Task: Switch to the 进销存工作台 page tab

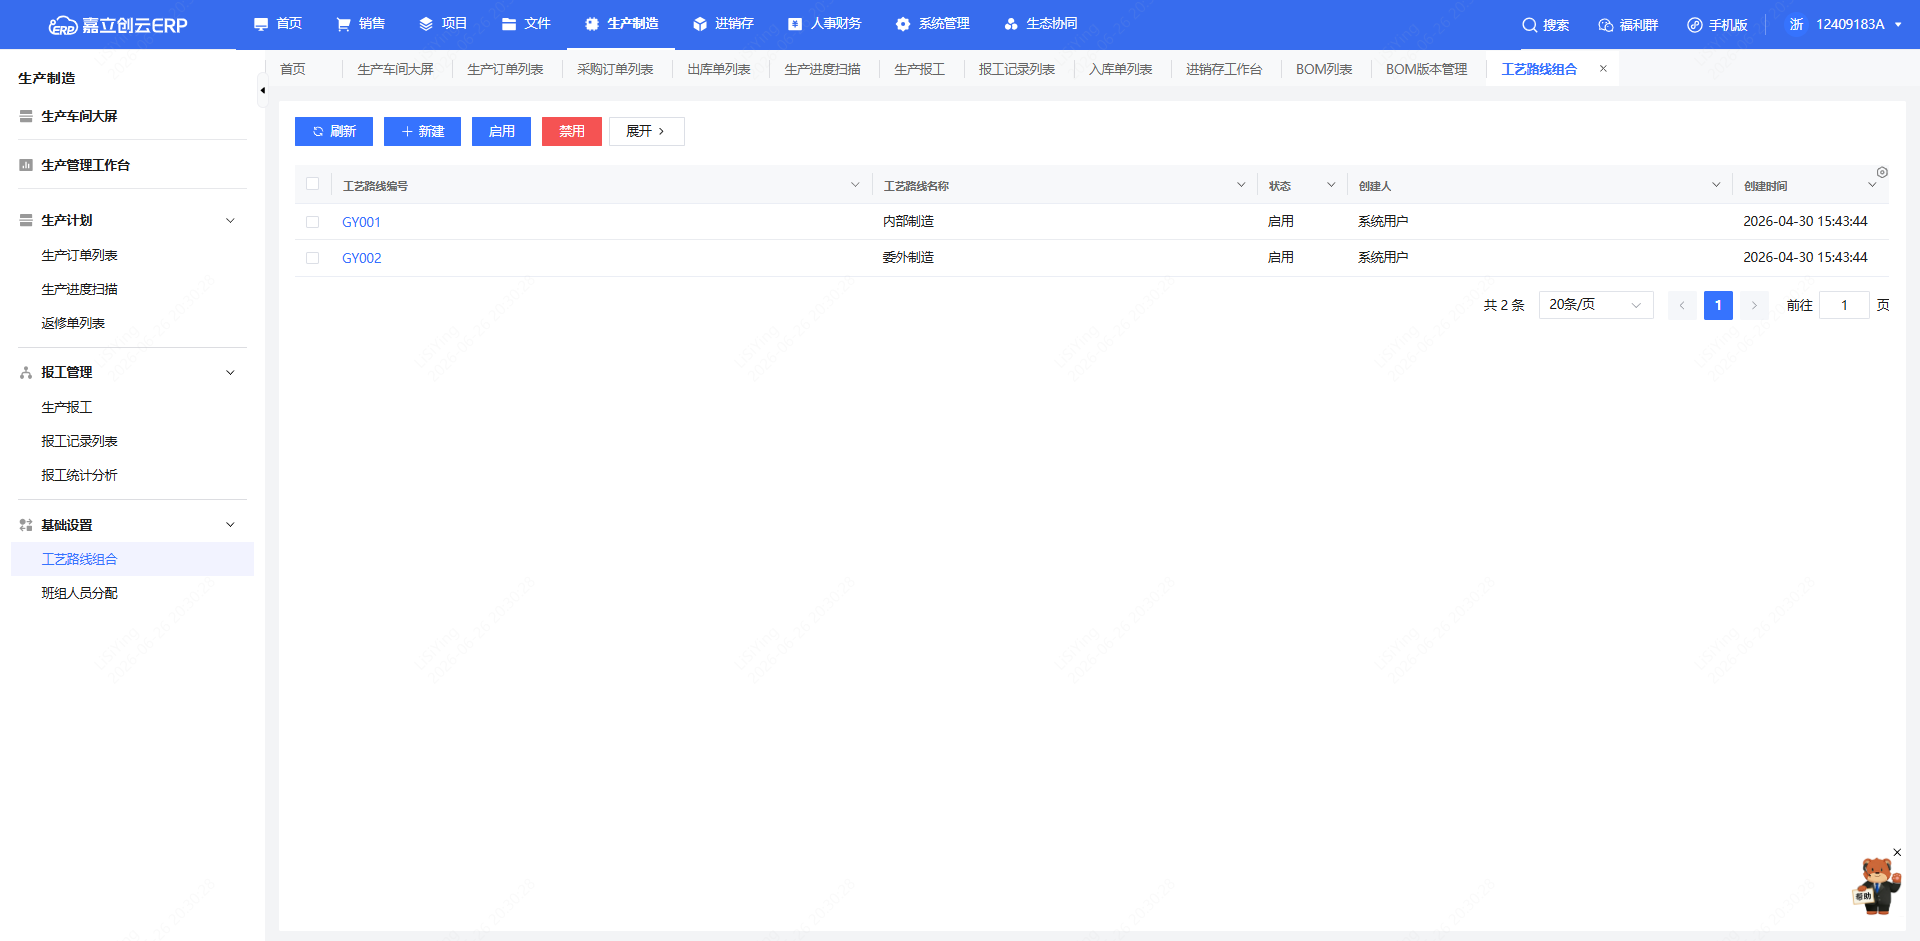Action: point(1224,69)
